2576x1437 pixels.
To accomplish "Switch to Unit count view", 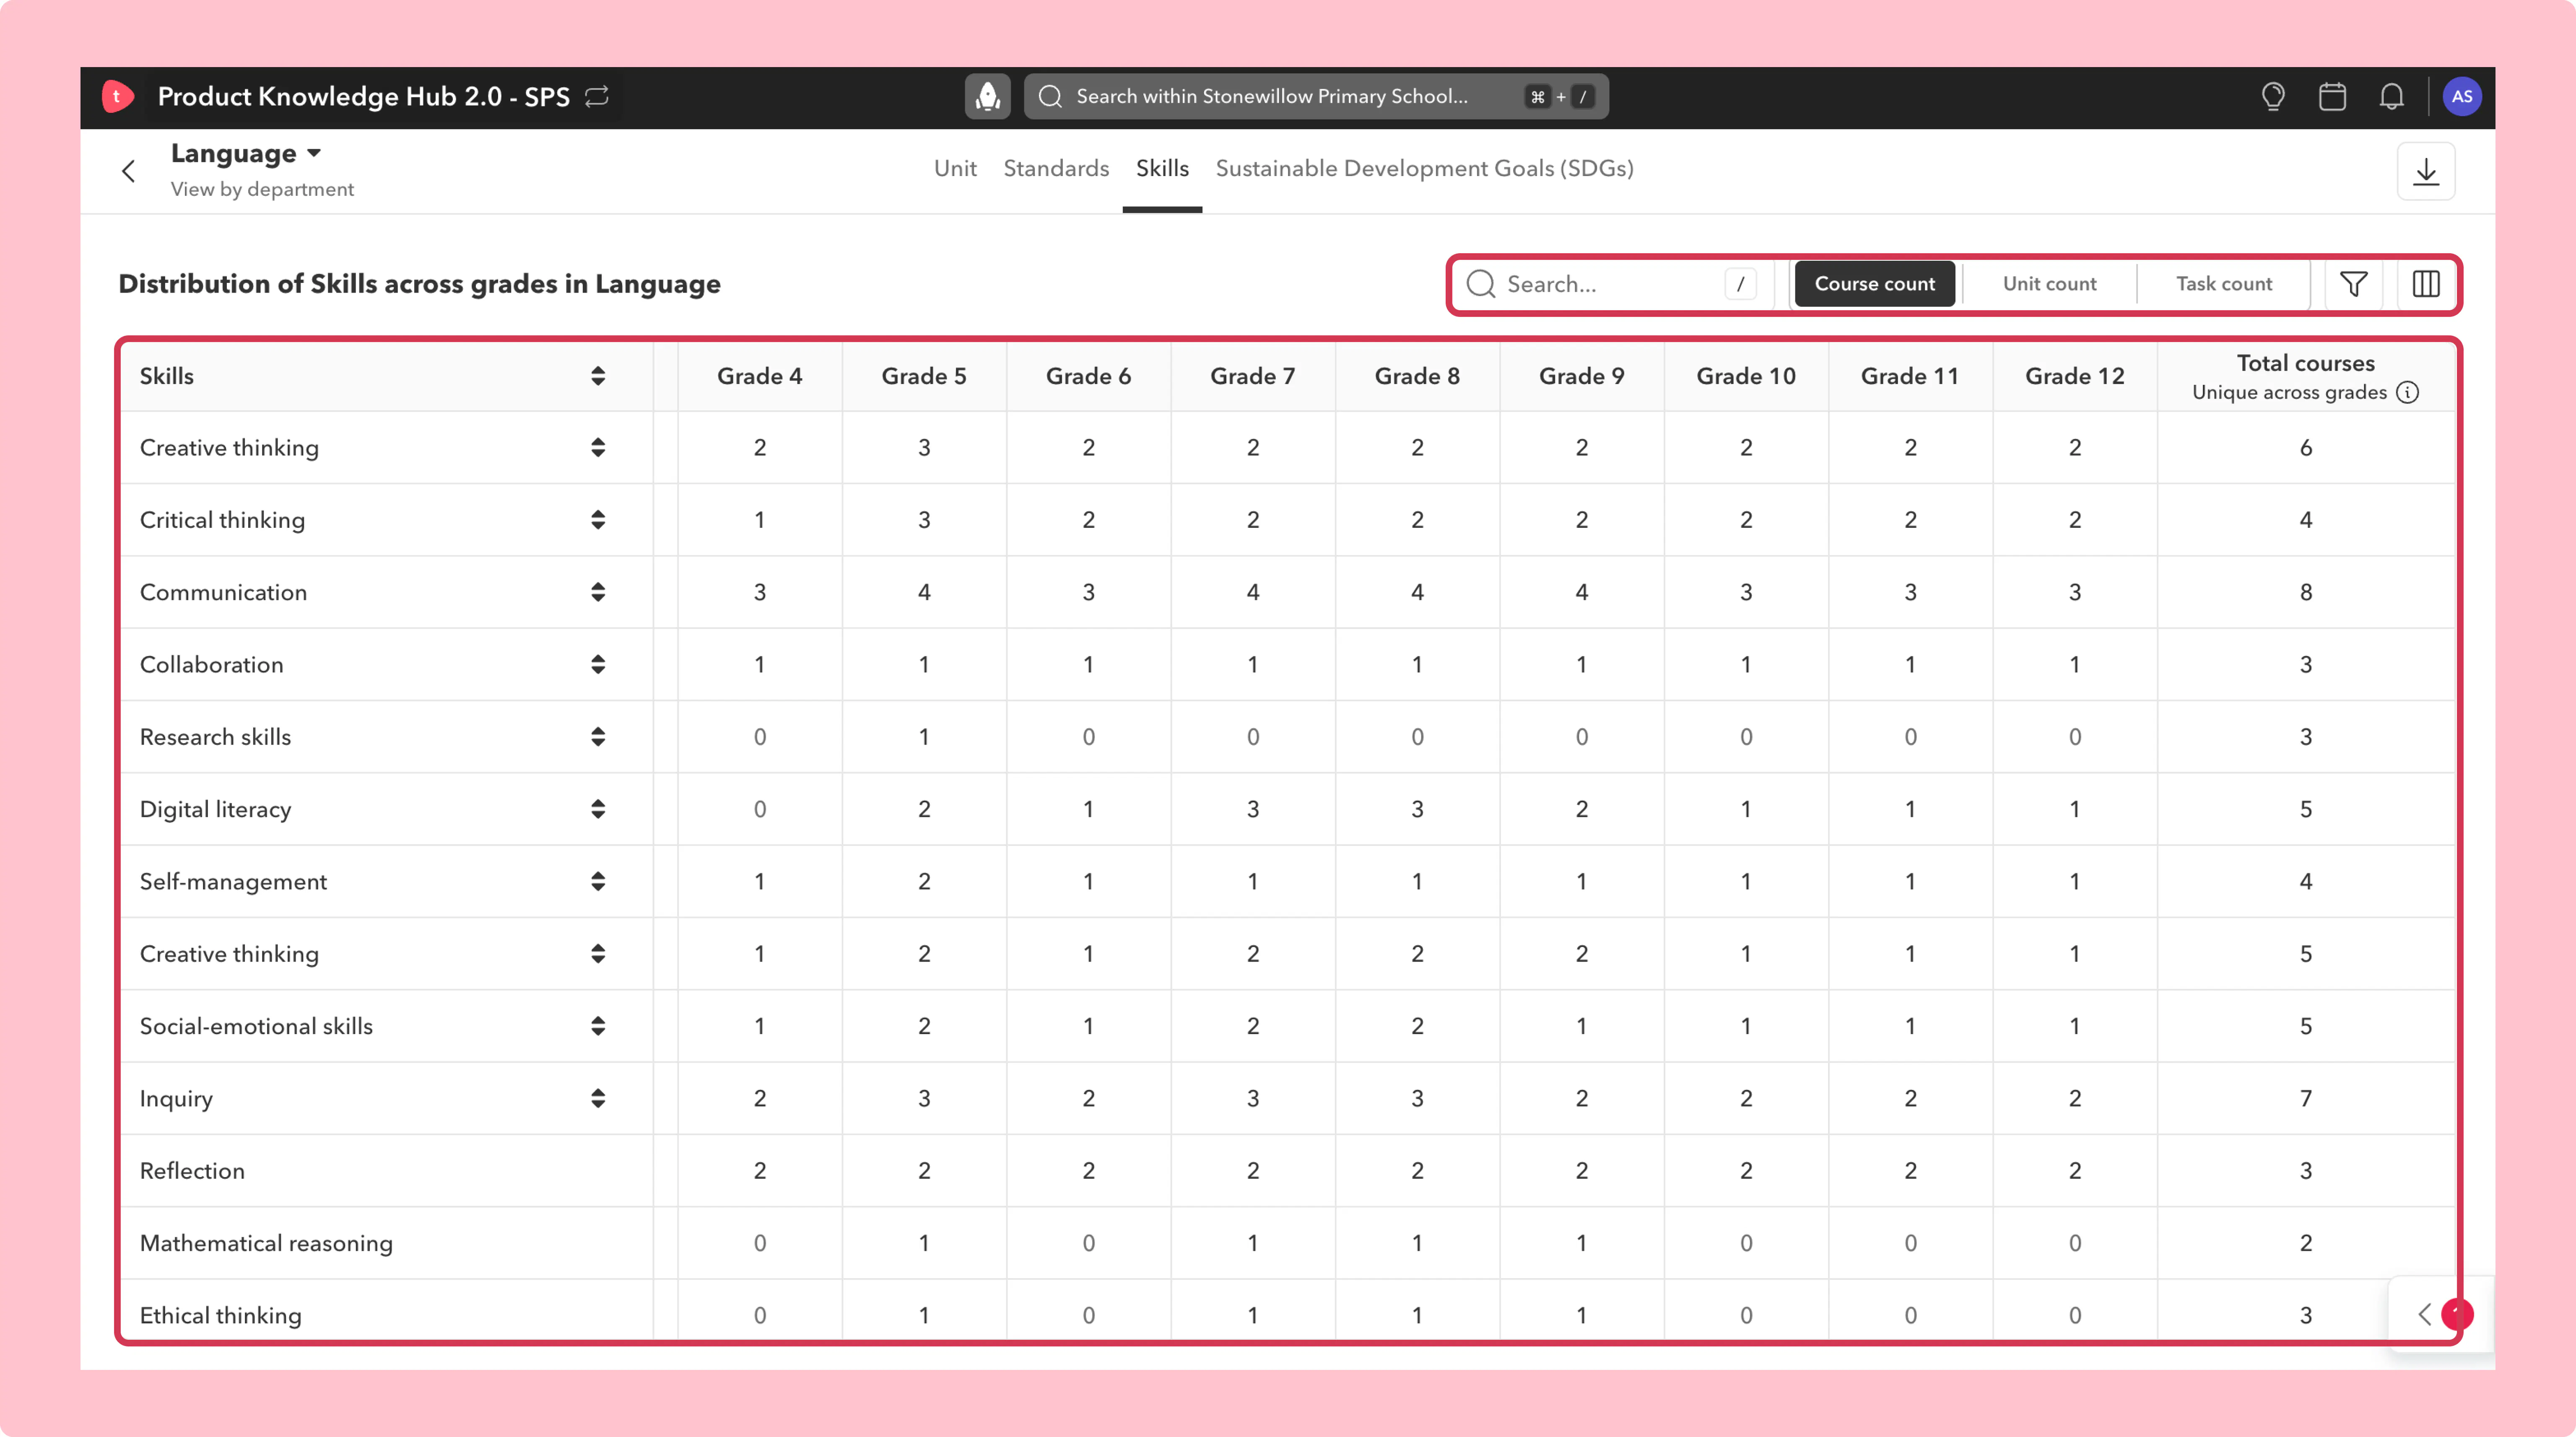I will click(x=2049, y=284).
